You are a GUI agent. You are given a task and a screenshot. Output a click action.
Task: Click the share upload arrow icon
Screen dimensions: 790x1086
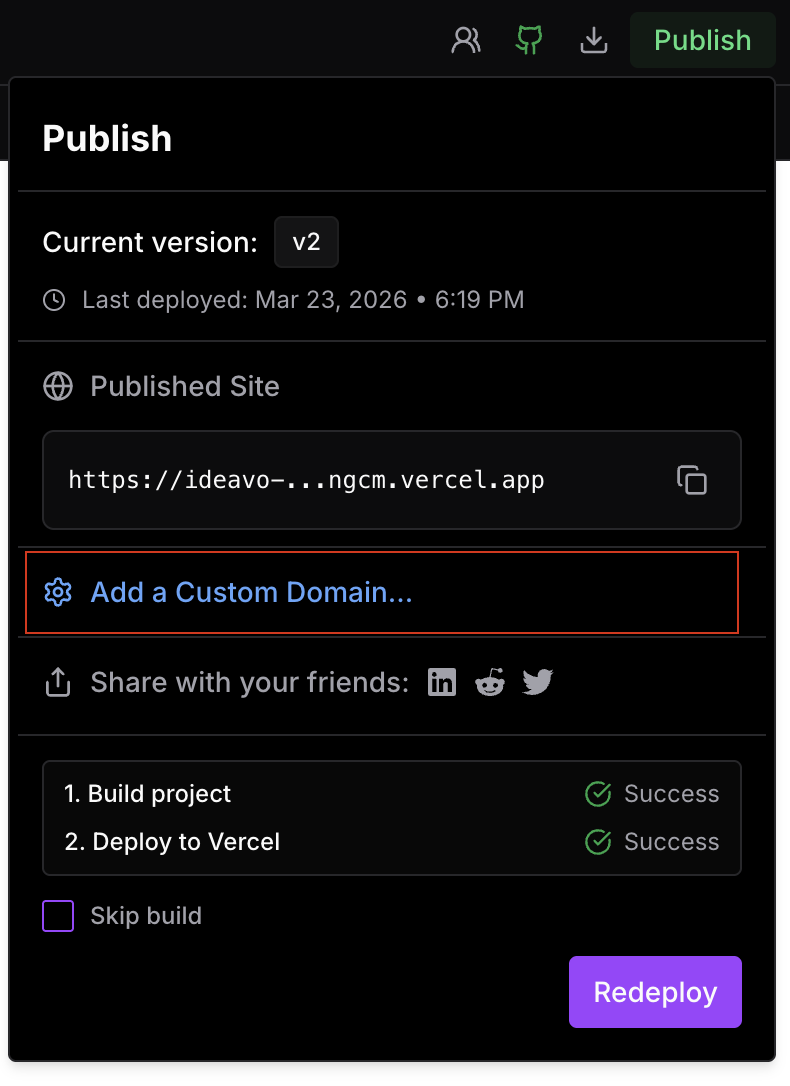(58, 683)
